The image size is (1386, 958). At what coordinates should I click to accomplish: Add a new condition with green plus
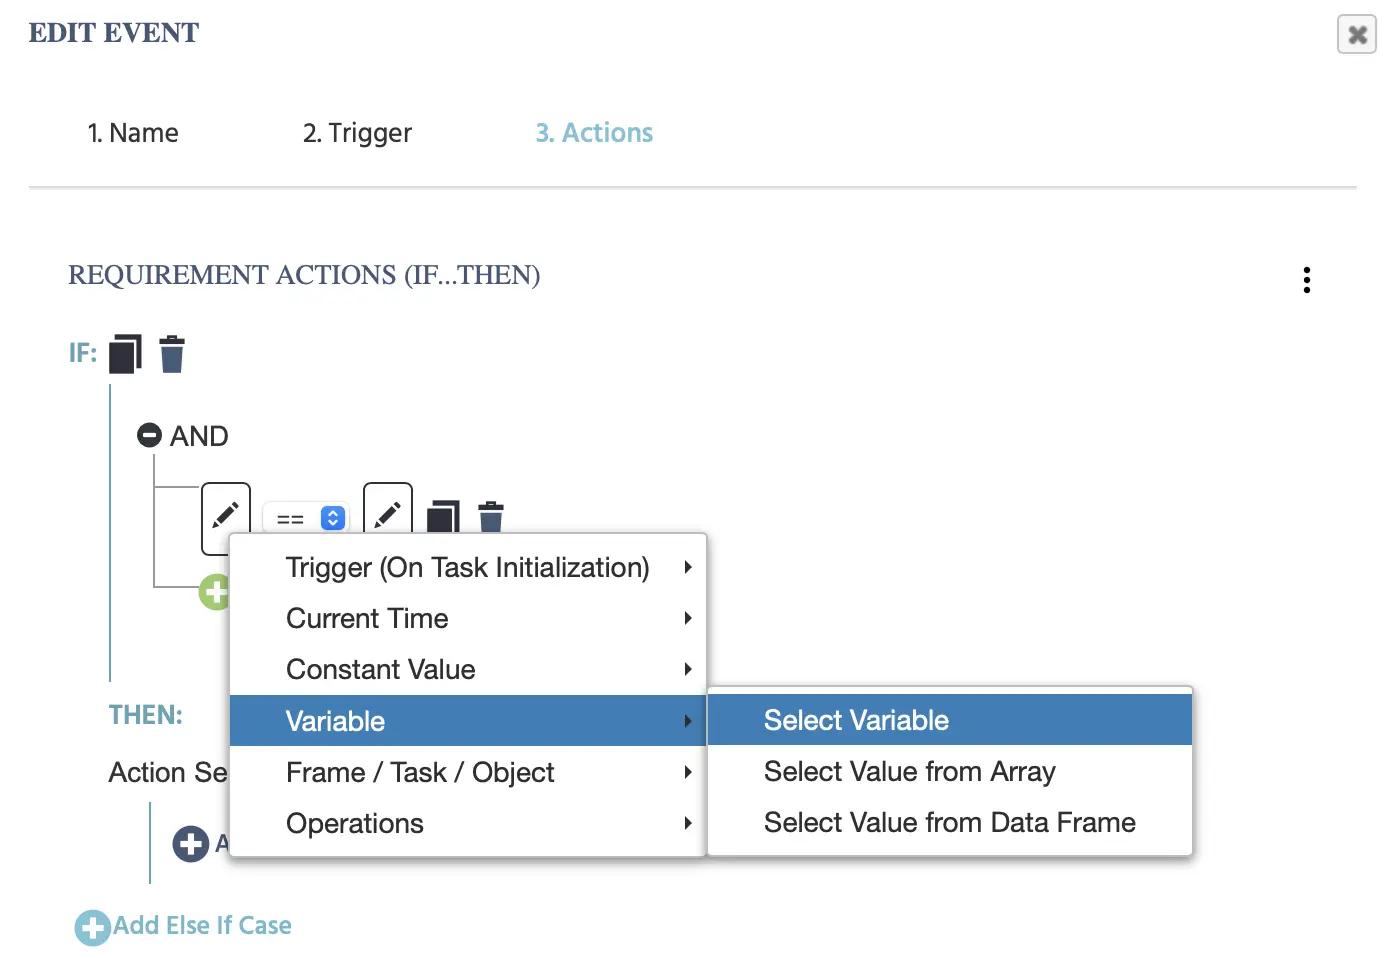pyautogui.click(x=215, y=592)
